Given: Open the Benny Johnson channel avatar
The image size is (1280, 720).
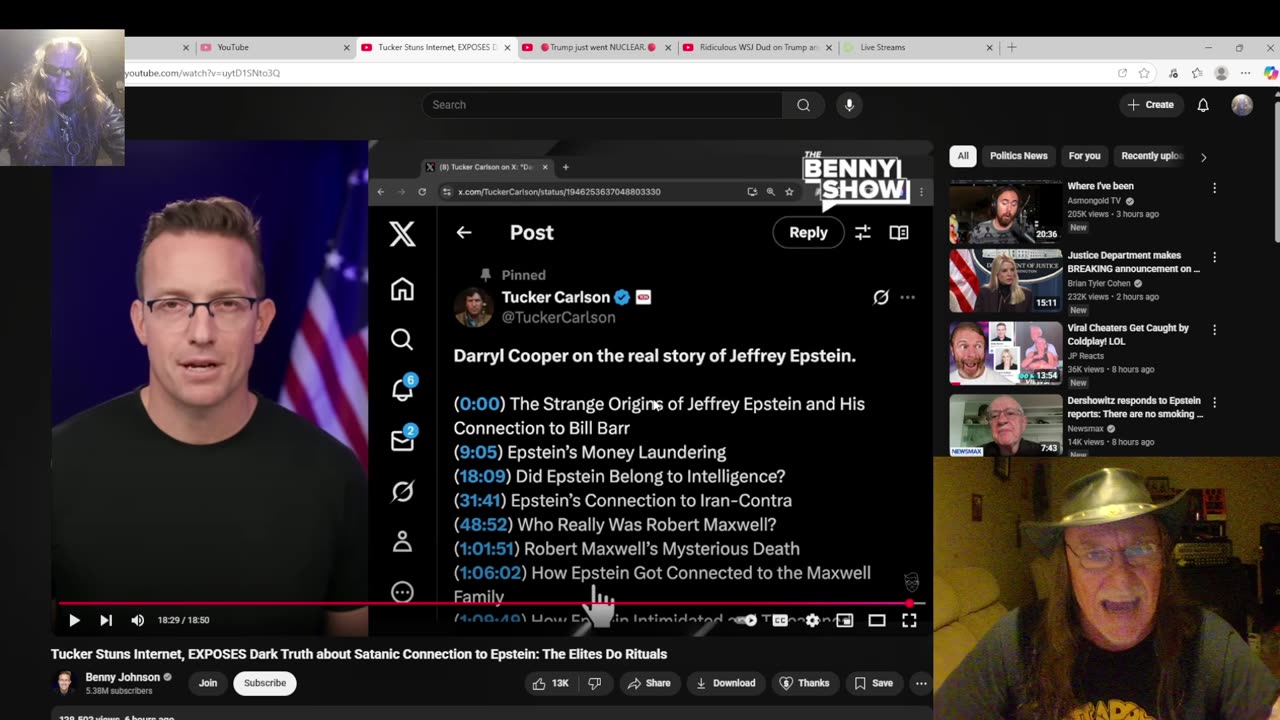Looking at the screenshot, I should [65, 683].
